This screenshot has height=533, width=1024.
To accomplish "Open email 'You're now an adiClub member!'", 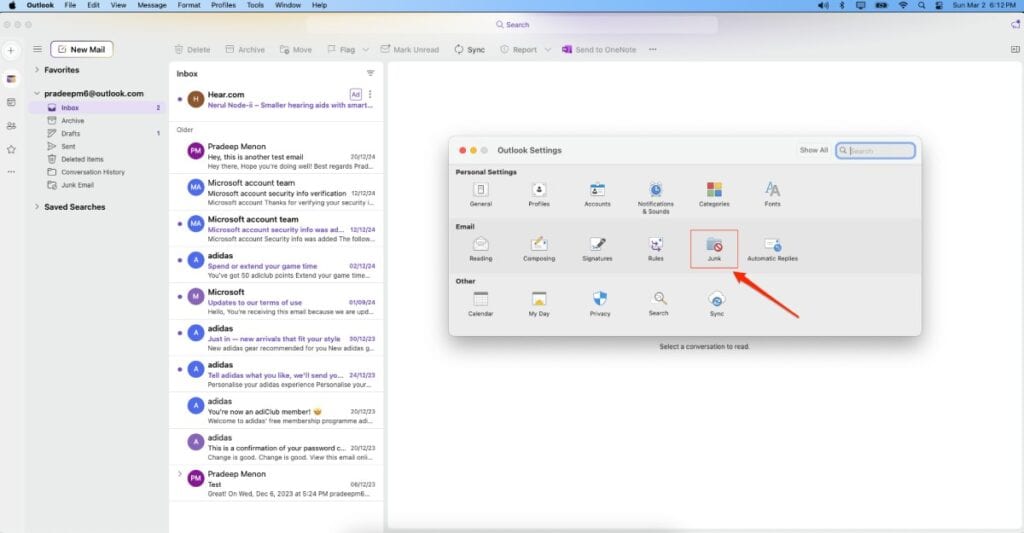I will click(x=276, y=411).
